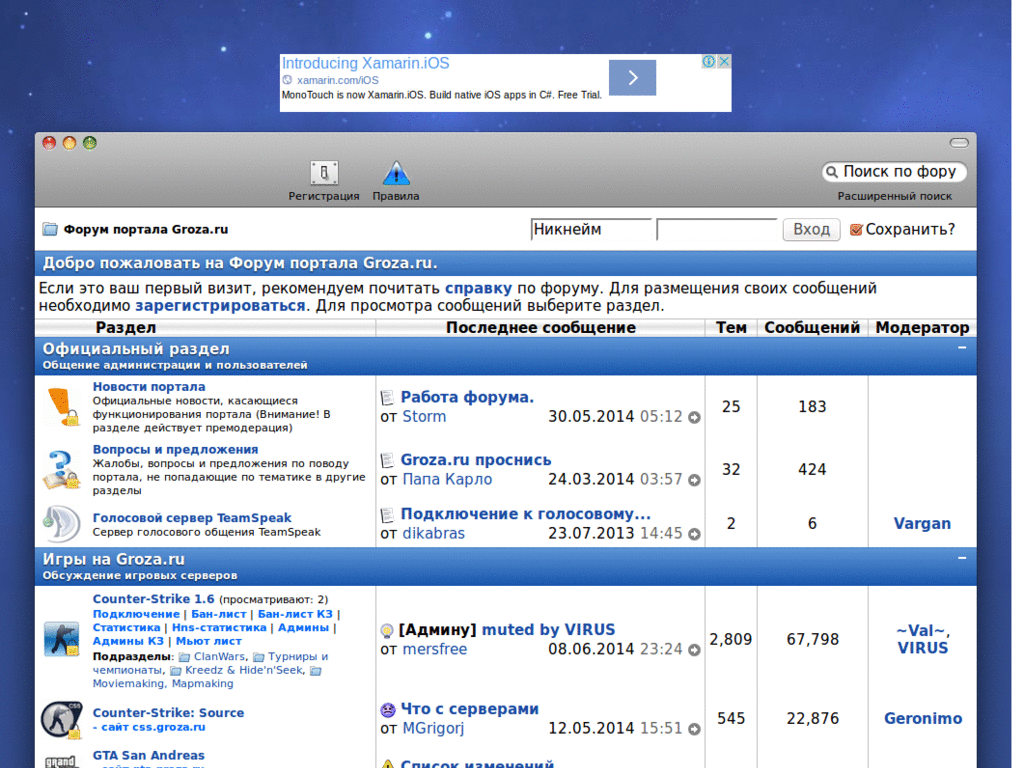Open the Правила warning triangle icon

point(396,173)
